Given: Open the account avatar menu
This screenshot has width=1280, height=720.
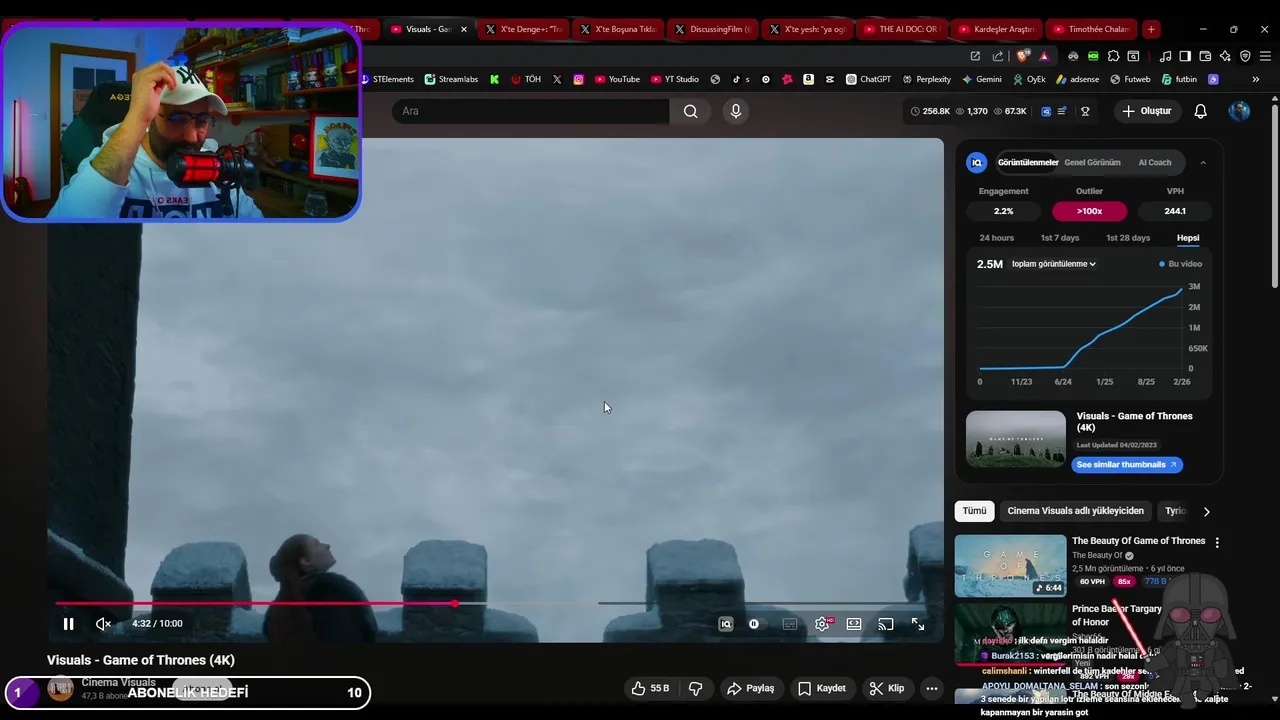Looking at the screenshot, I should 1239,111.
